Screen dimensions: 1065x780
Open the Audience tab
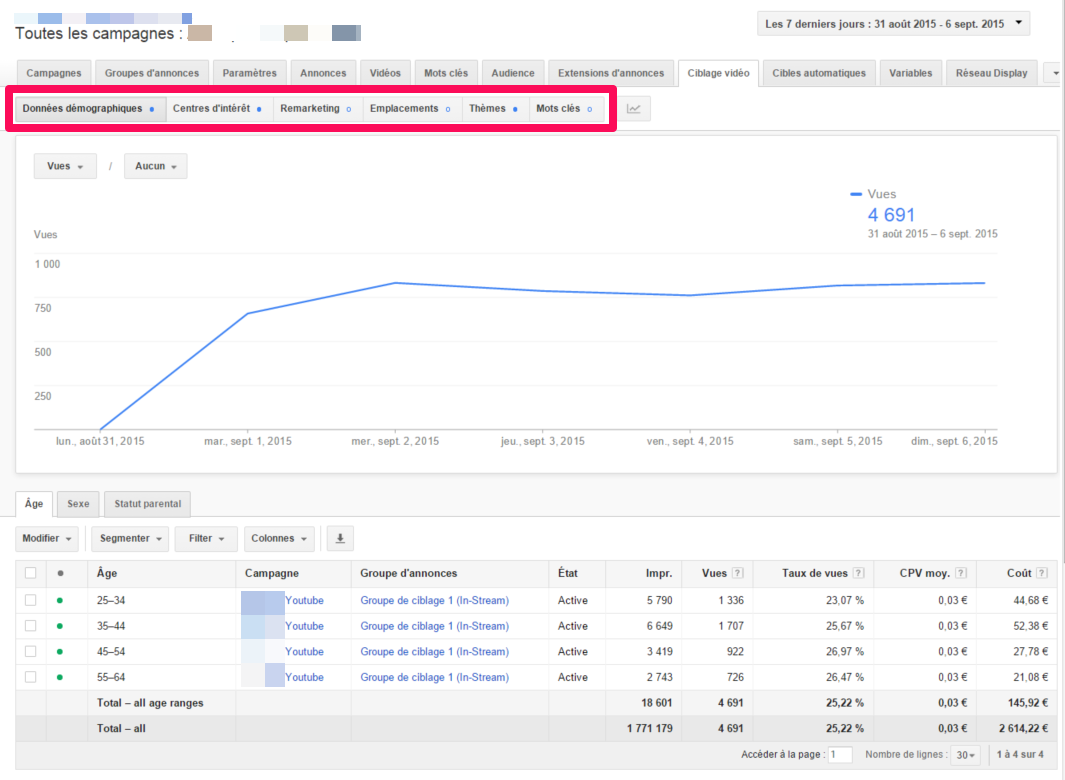513,73
